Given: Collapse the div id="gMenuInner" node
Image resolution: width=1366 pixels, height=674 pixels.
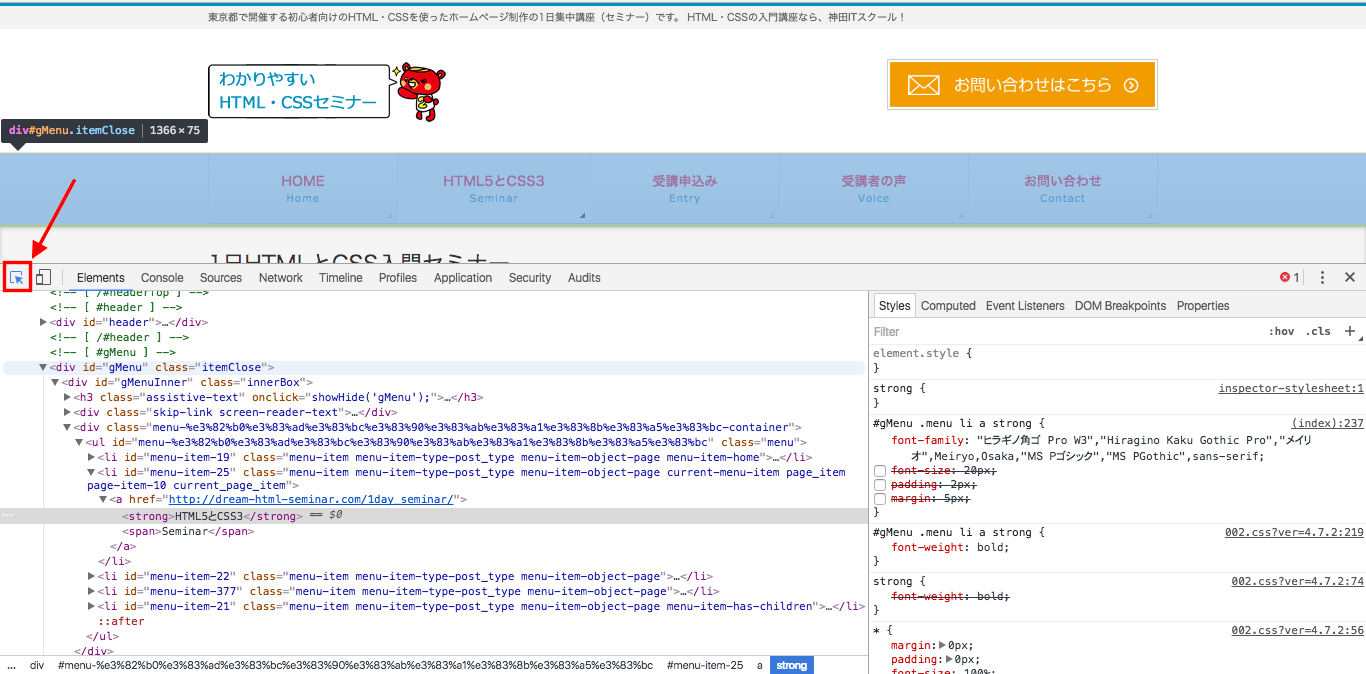Looking at the screenshot, I should pos(55,382).
